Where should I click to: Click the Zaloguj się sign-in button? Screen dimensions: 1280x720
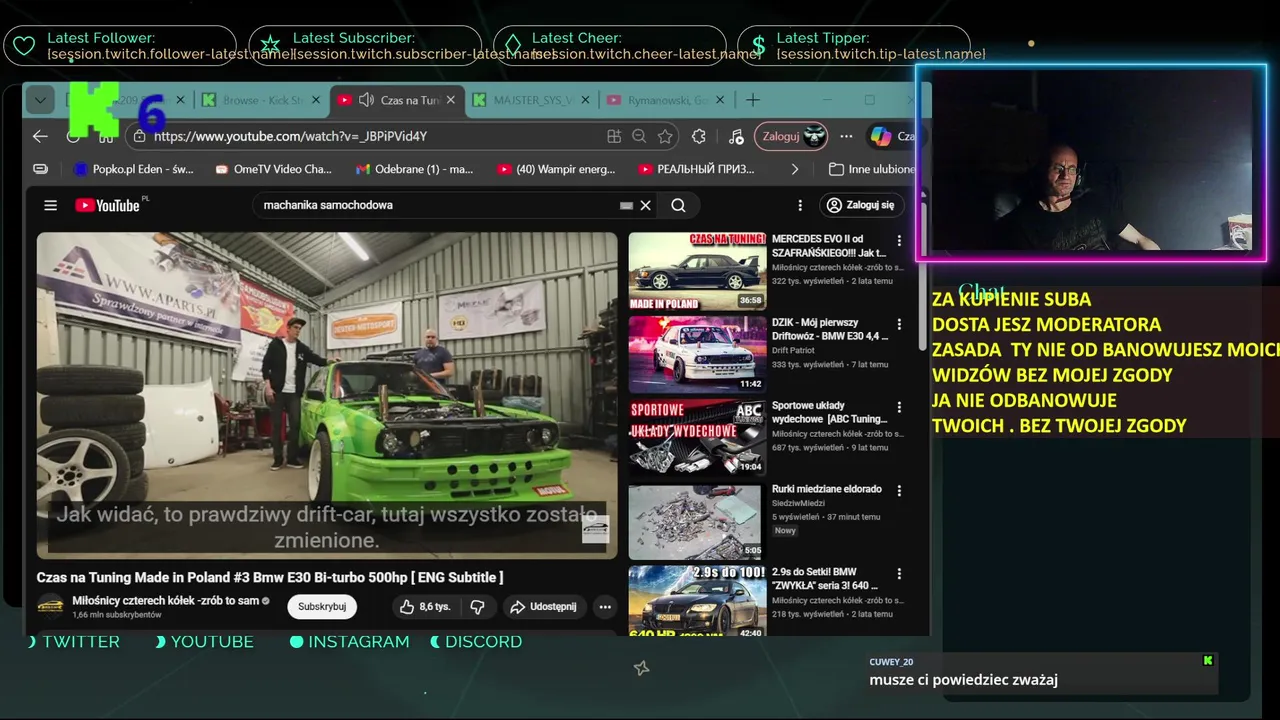click(861, 205)
